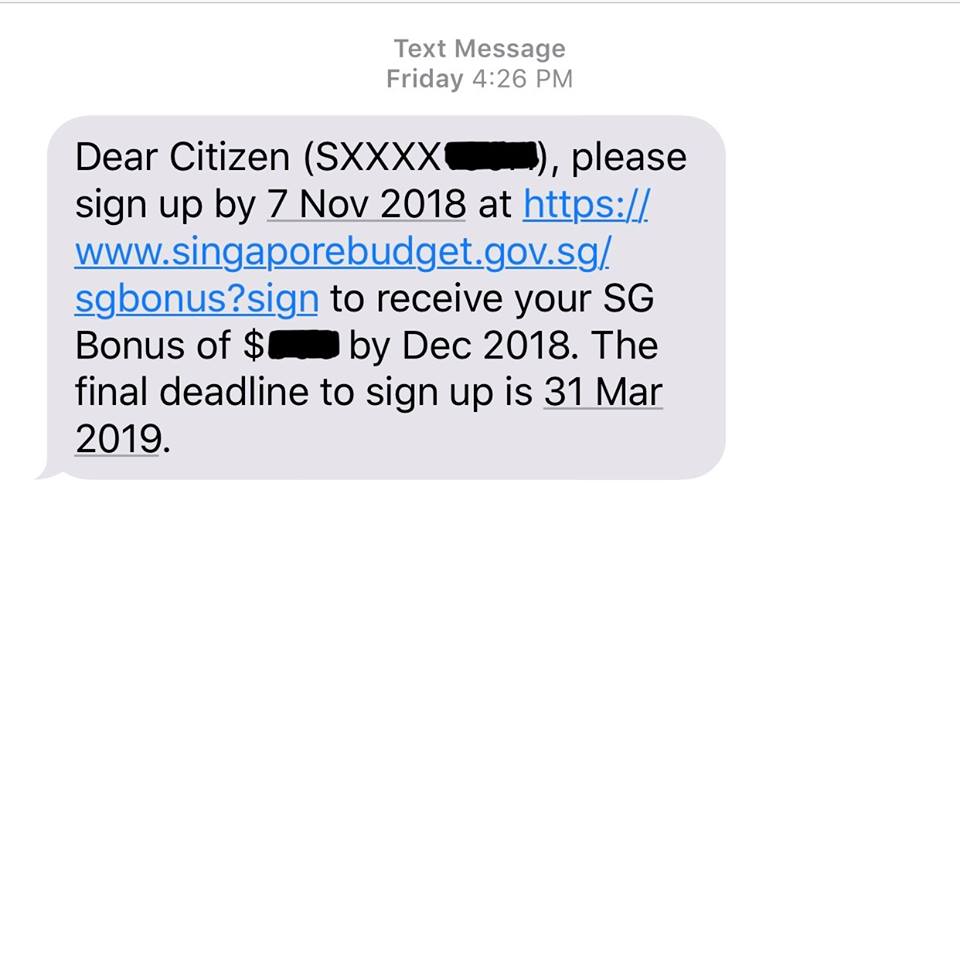This screenshot has height=960, width=960.
Task: Tap the underlined 7 Nov 2018 date
Action: (x=366, y=204)
